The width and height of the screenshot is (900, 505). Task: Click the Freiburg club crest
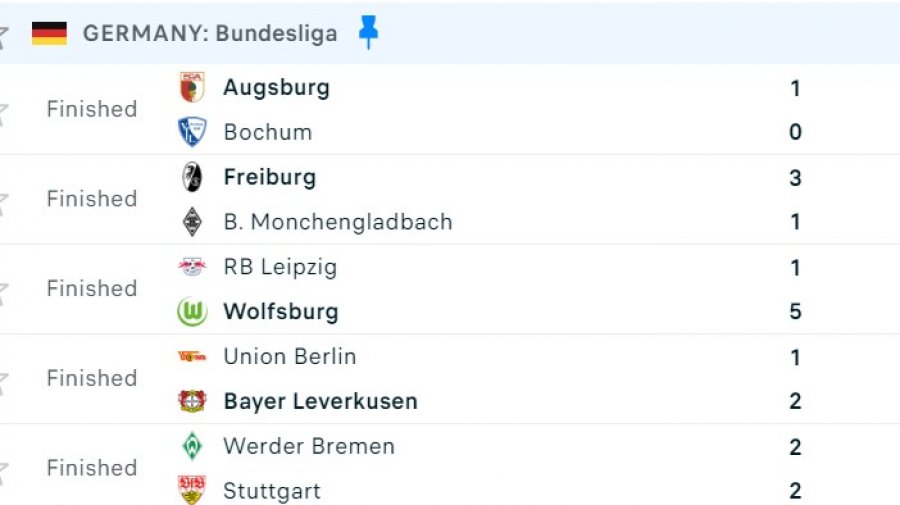coord(192,177)
